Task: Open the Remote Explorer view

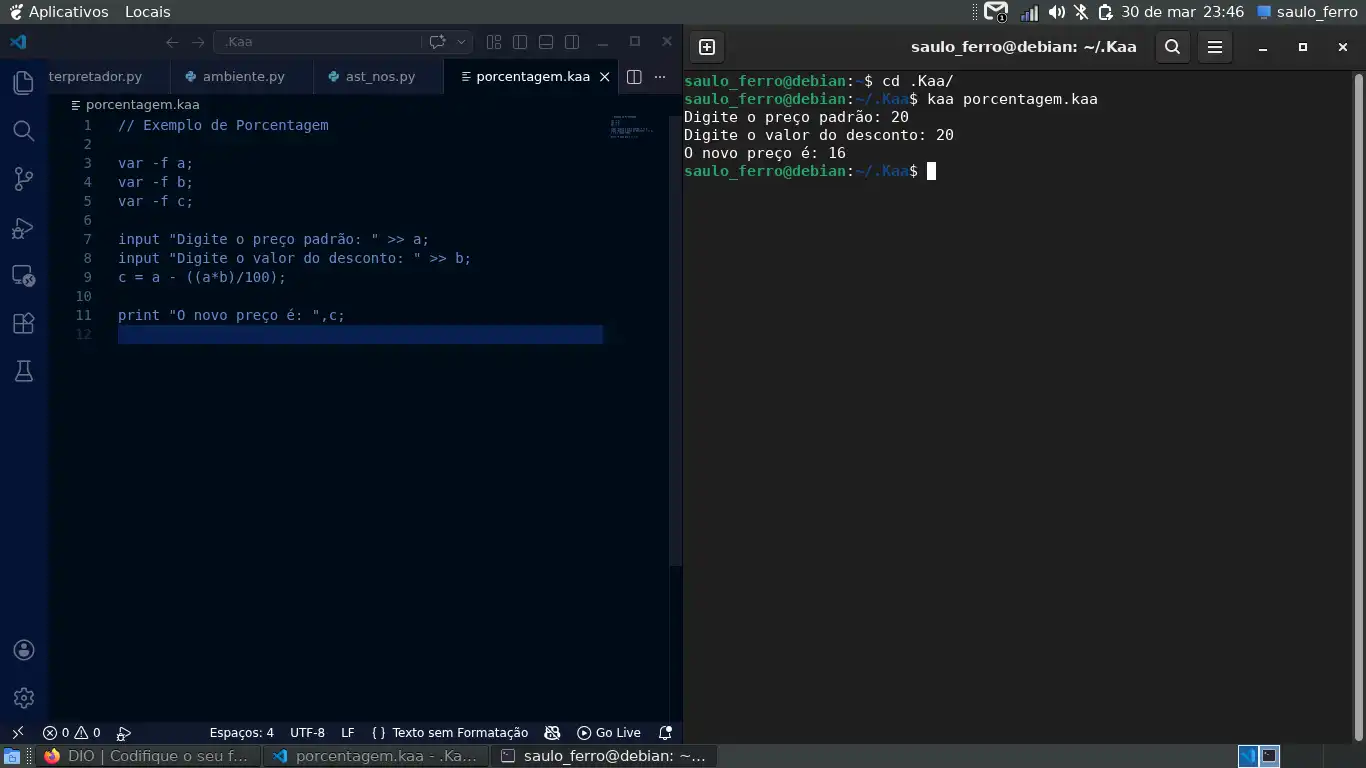Action: point(24,276)
